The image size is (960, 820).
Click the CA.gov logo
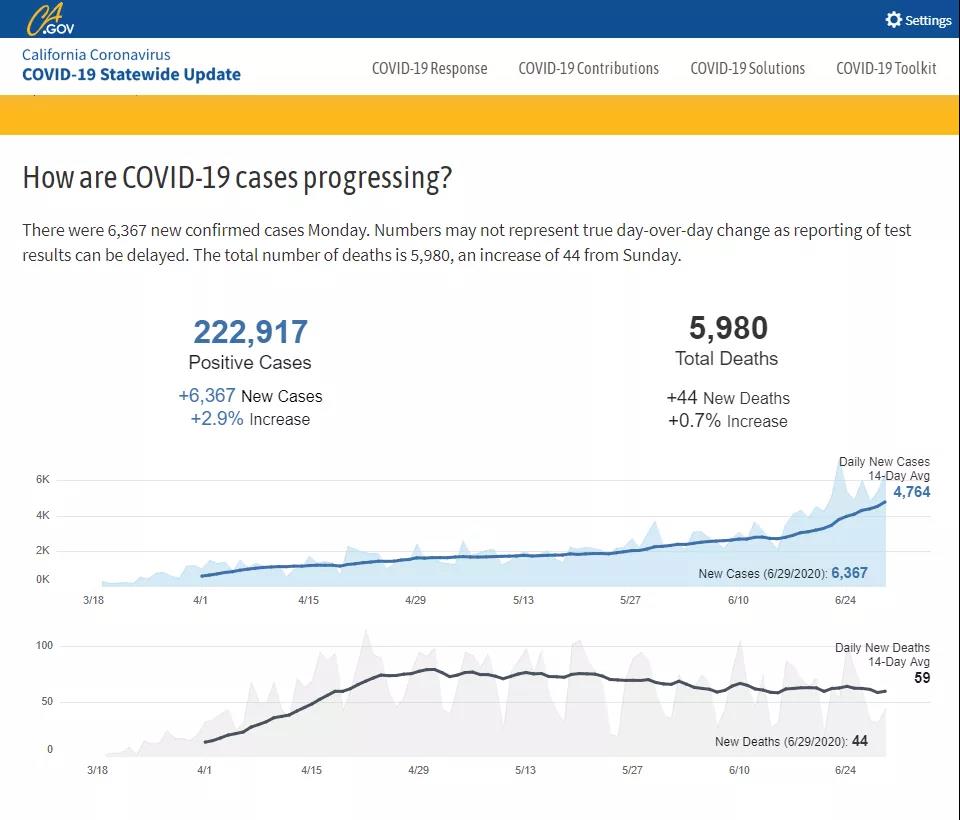pos(50,19)
